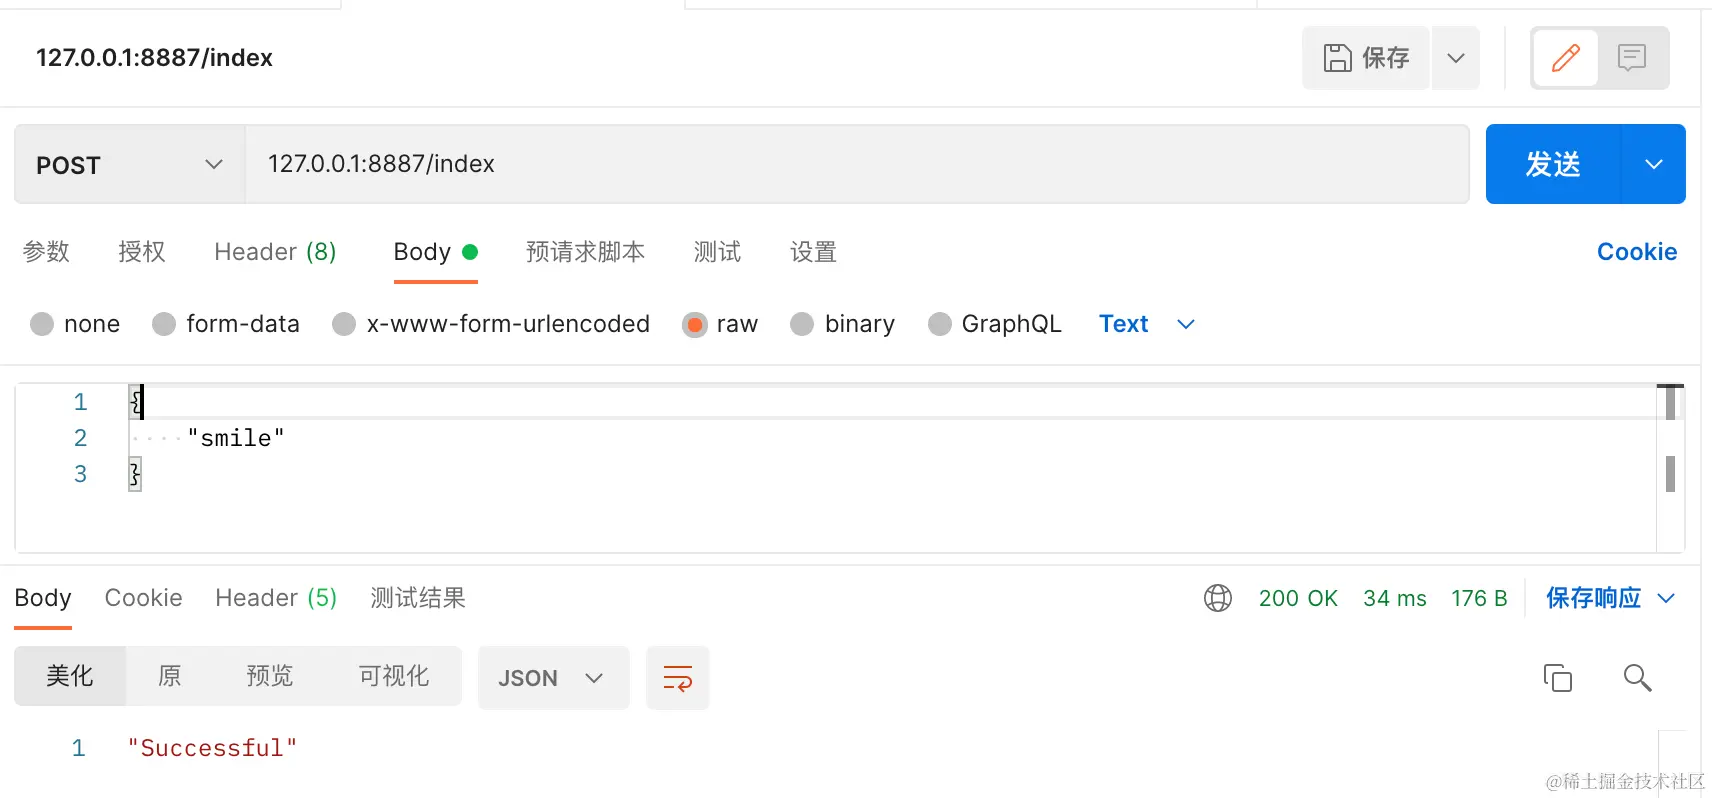Image resolution: width=1712 pixels, height=798 pixels.
Task: Click 保存响应 save response button
Action: click(x=1594, y=598)
